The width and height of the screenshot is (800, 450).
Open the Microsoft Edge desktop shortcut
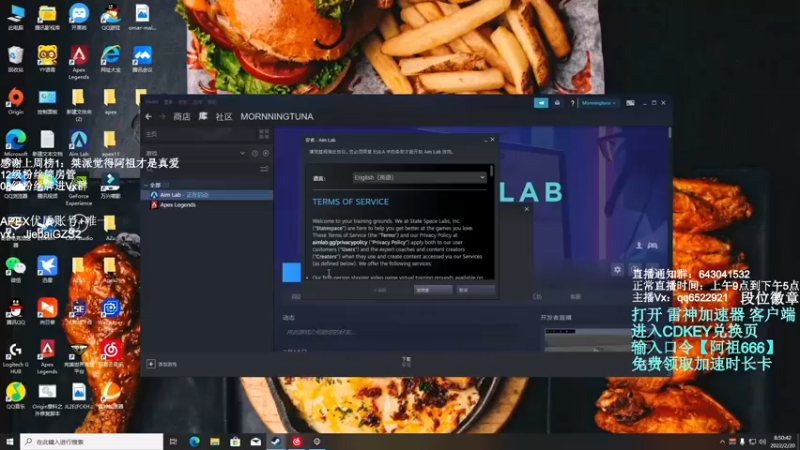[x=16, y=143]
